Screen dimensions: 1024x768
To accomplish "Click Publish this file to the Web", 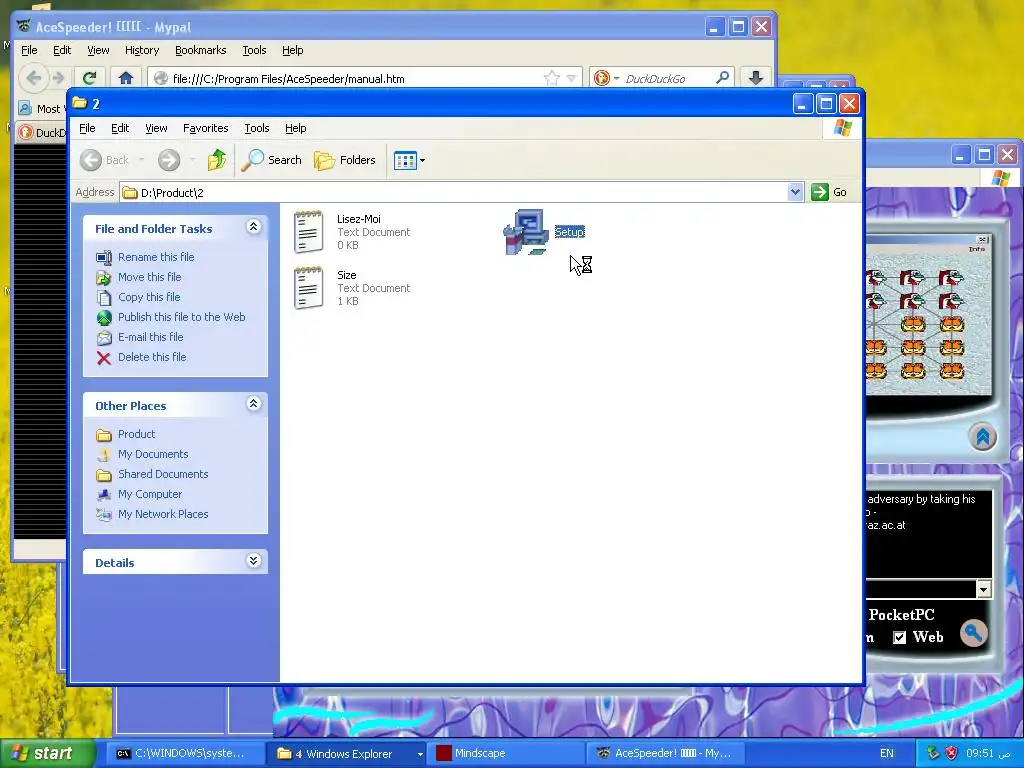I will pos(181,317).
